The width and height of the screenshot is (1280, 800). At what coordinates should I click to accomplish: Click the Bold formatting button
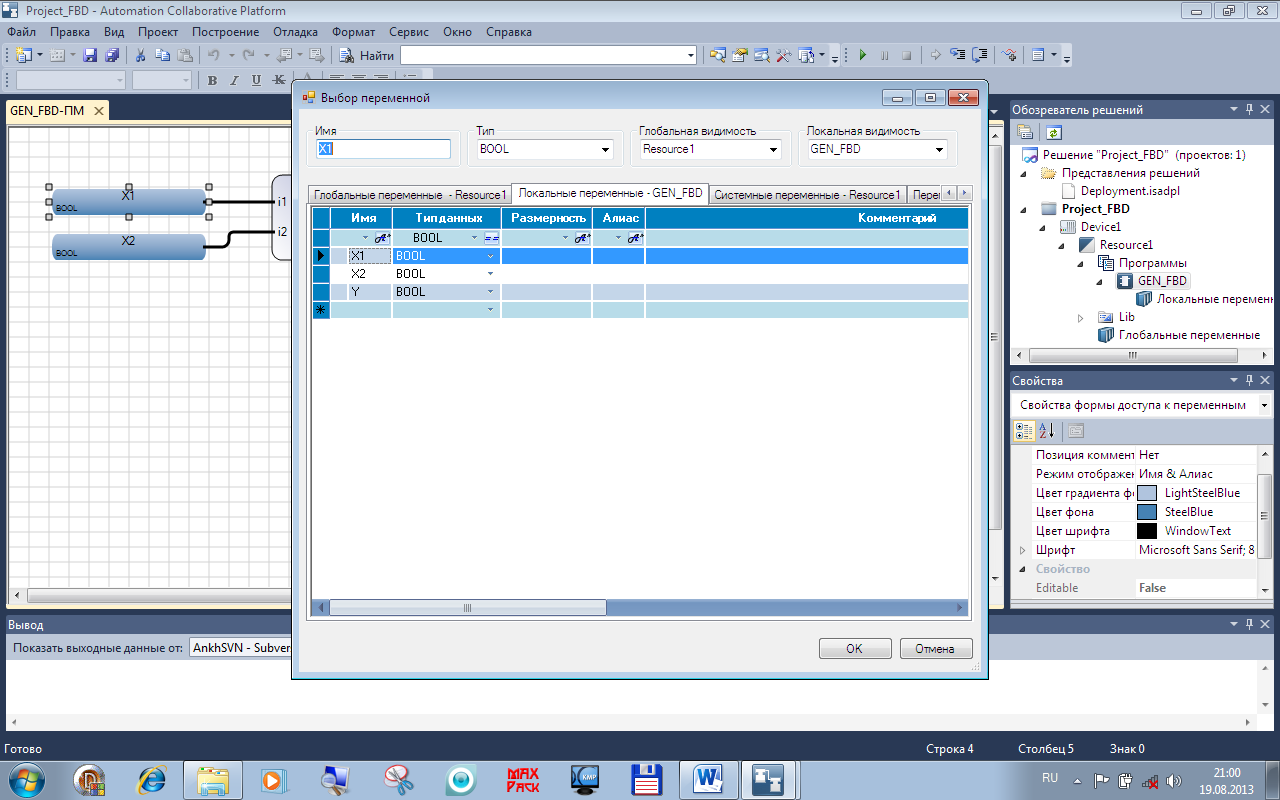tap(212, 80)
